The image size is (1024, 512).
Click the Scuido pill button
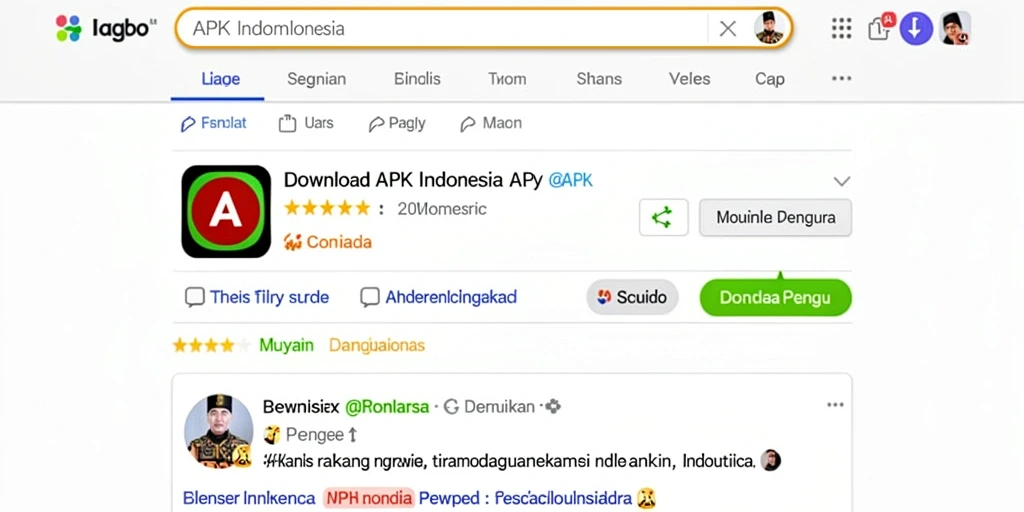coord(632,297)
